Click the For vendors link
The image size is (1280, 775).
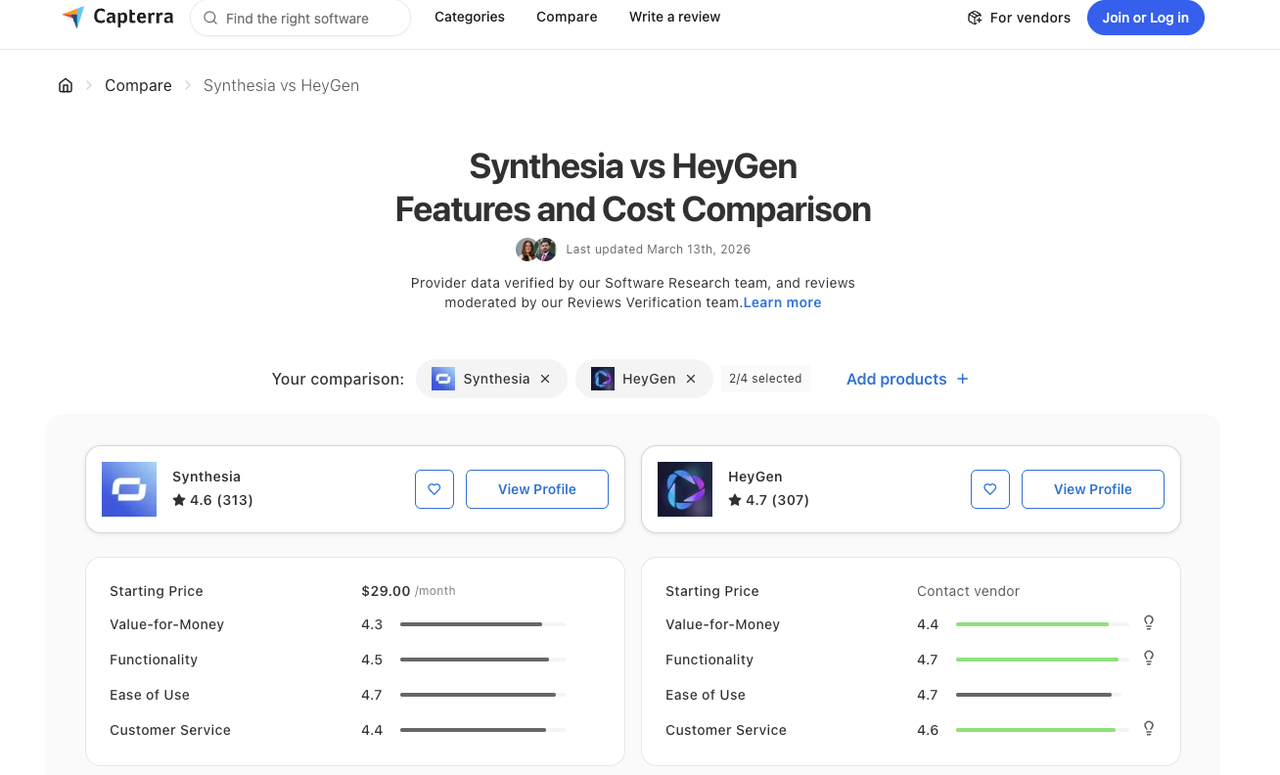[x=1019, y=18]
